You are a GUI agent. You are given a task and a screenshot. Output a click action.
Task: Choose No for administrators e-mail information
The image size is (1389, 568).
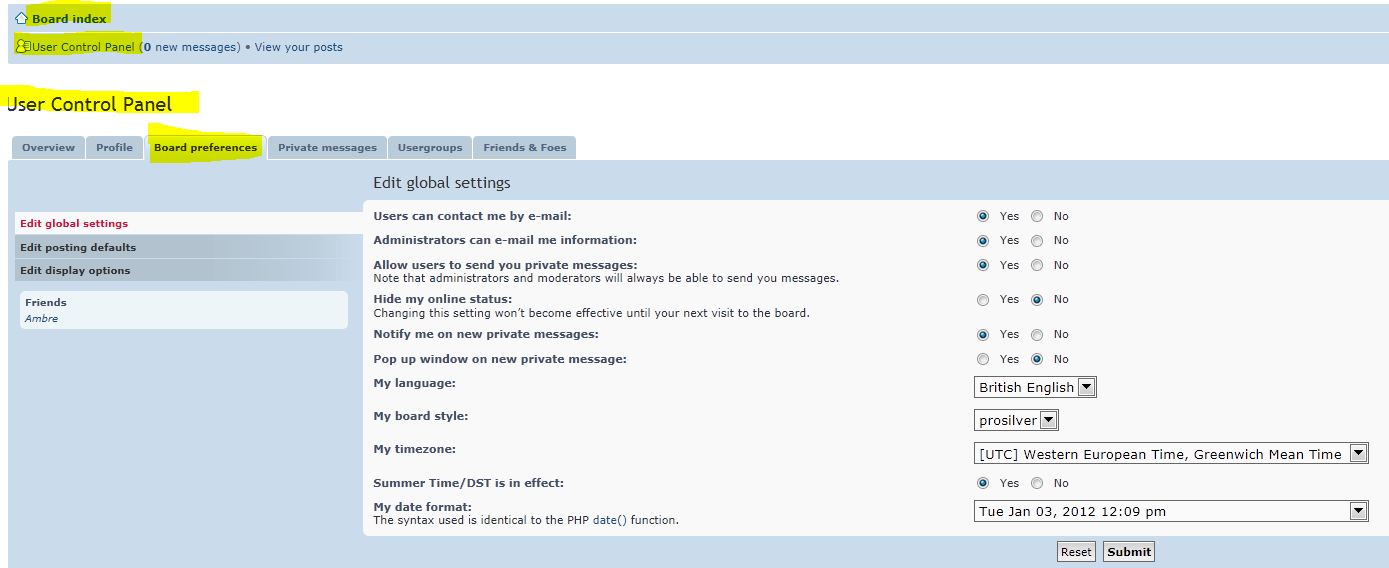point(1037,241)
